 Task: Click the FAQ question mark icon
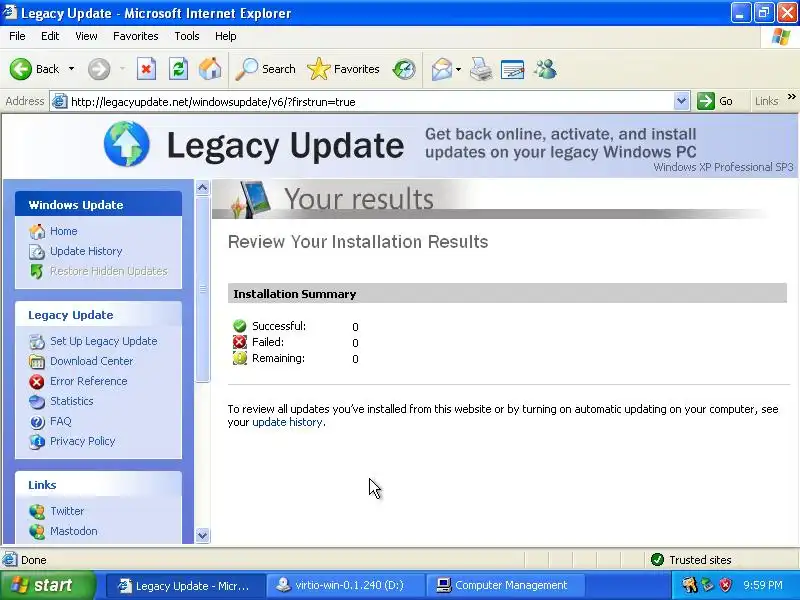[37, 422]
